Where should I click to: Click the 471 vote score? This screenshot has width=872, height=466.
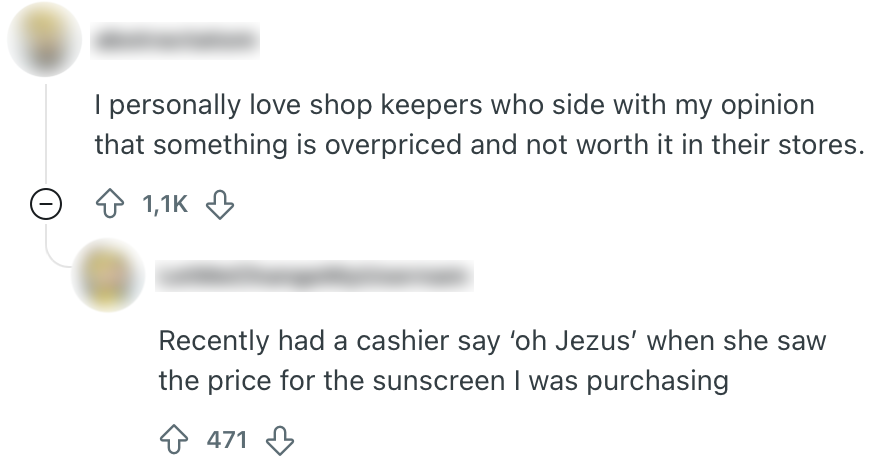click(x=227, y=439)
